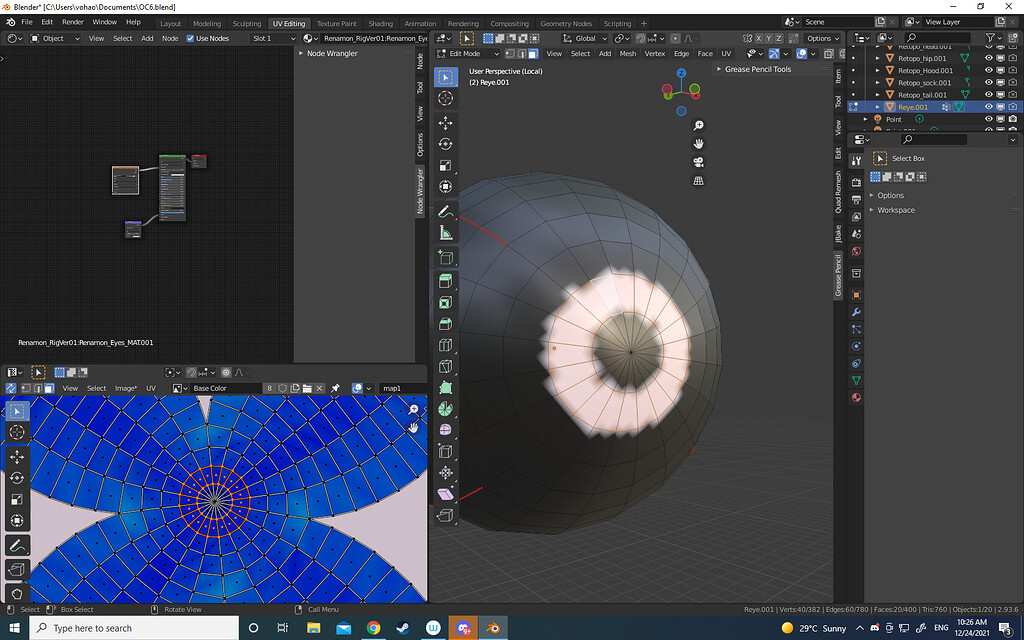Click the camera view icon in viewport

click(698, 162)
